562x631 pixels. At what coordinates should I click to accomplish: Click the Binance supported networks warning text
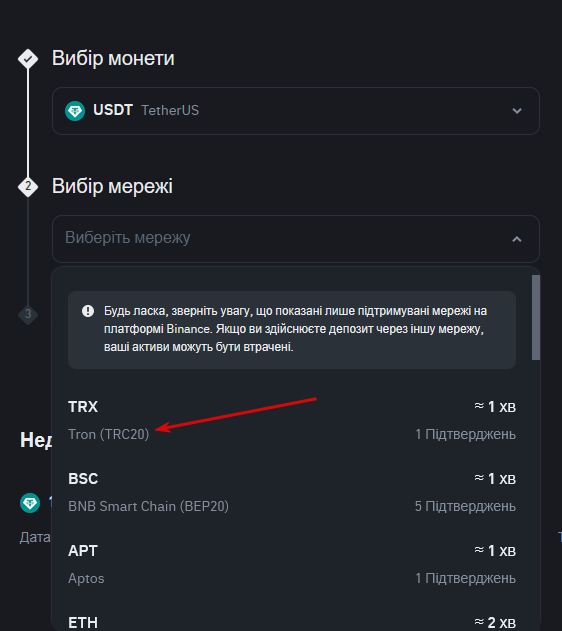tap(296, 329)
